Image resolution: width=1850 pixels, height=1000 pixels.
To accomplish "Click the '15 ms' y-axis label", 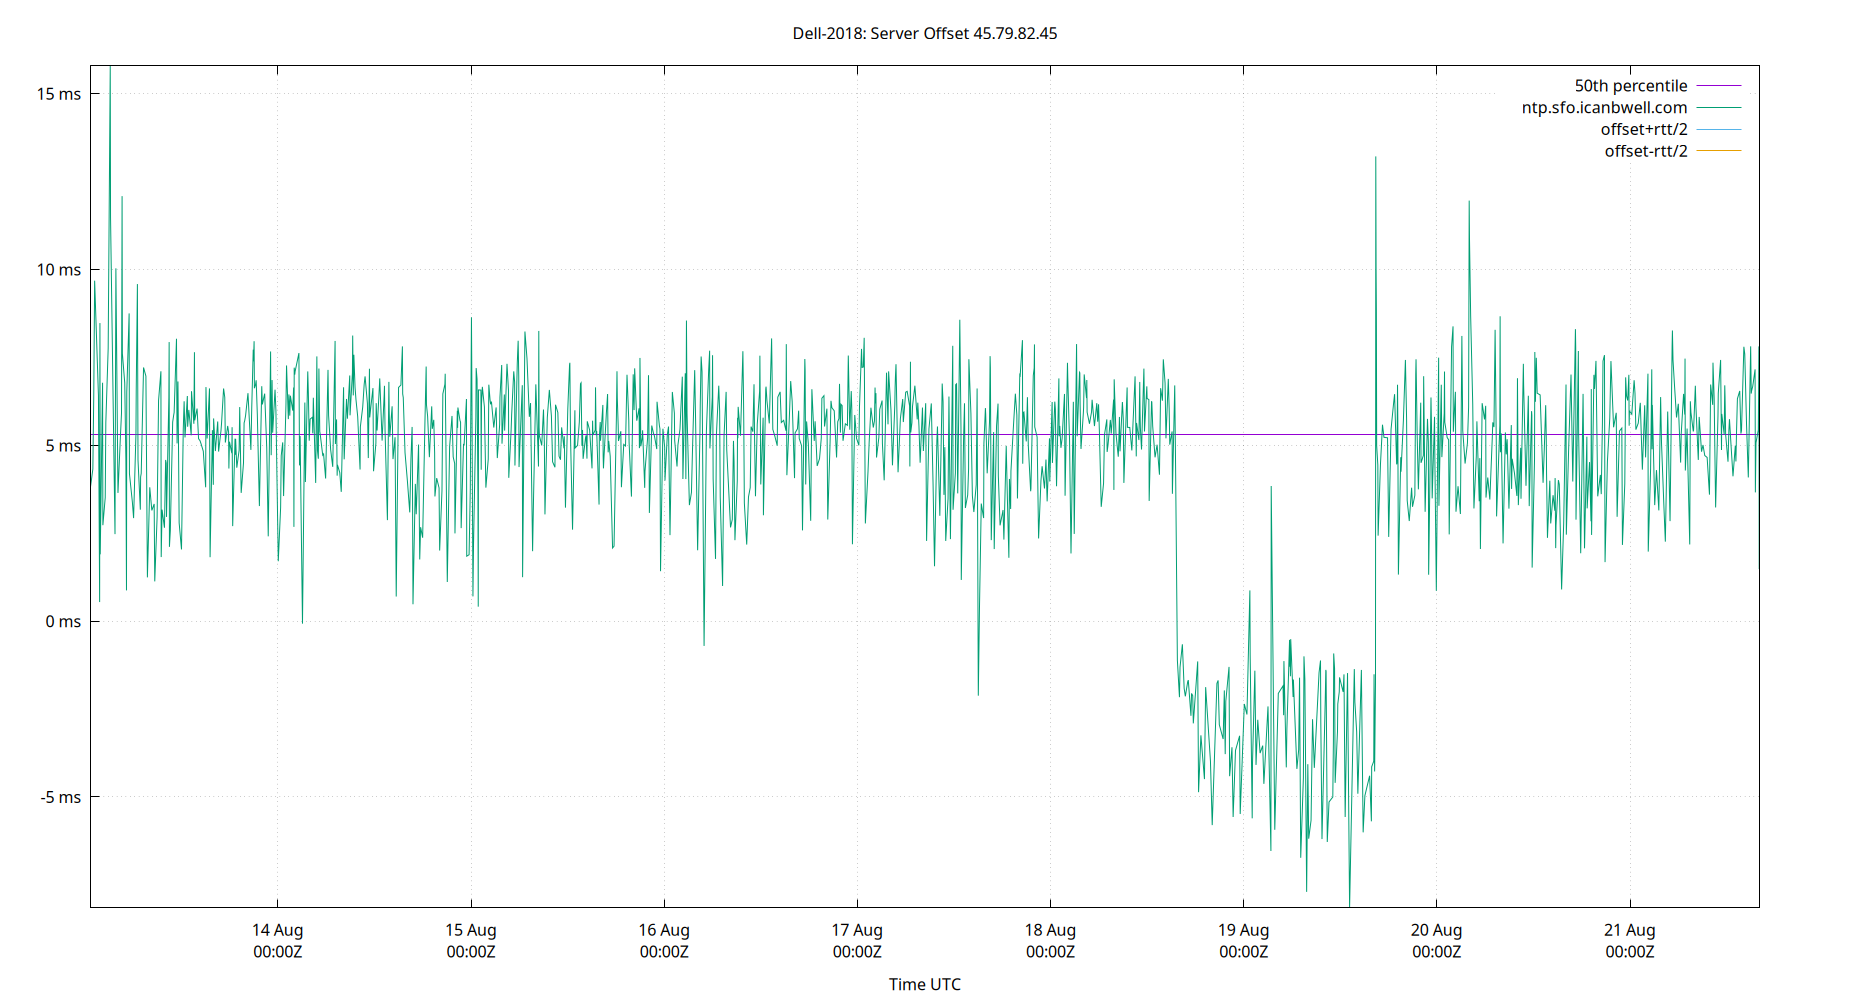I will pos(59,94).
